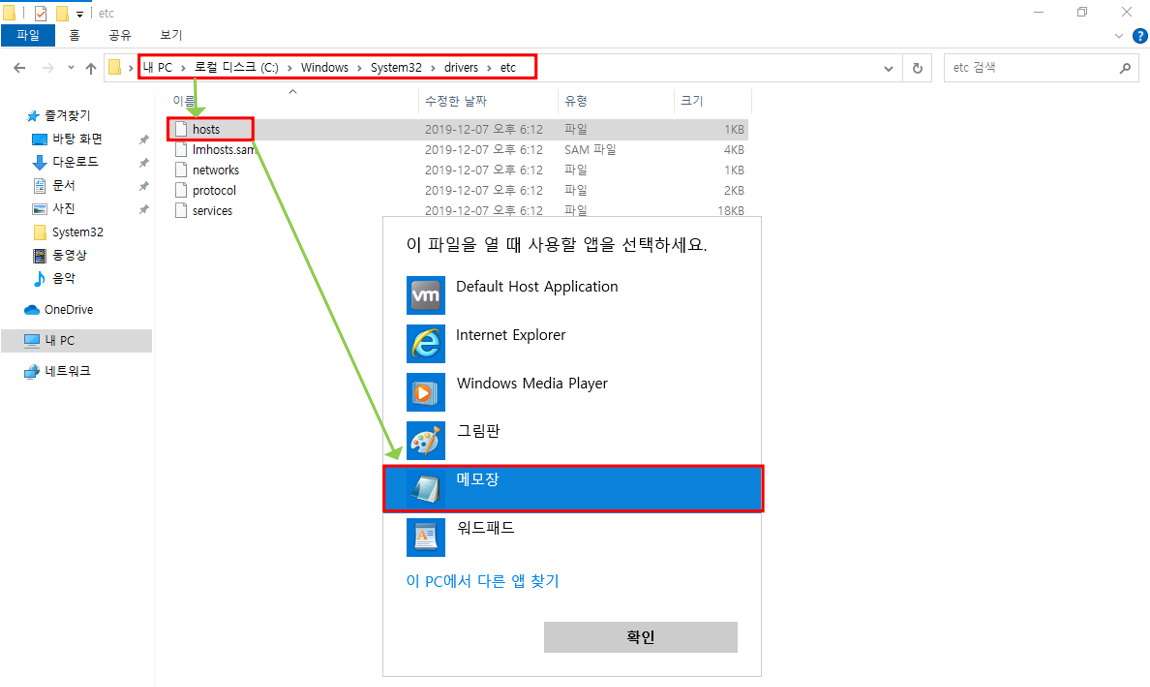Viewport: 1150px width, 687px height.
Task: Click new folder icon in quick access toolbar
Action: (x=62, y=13)
